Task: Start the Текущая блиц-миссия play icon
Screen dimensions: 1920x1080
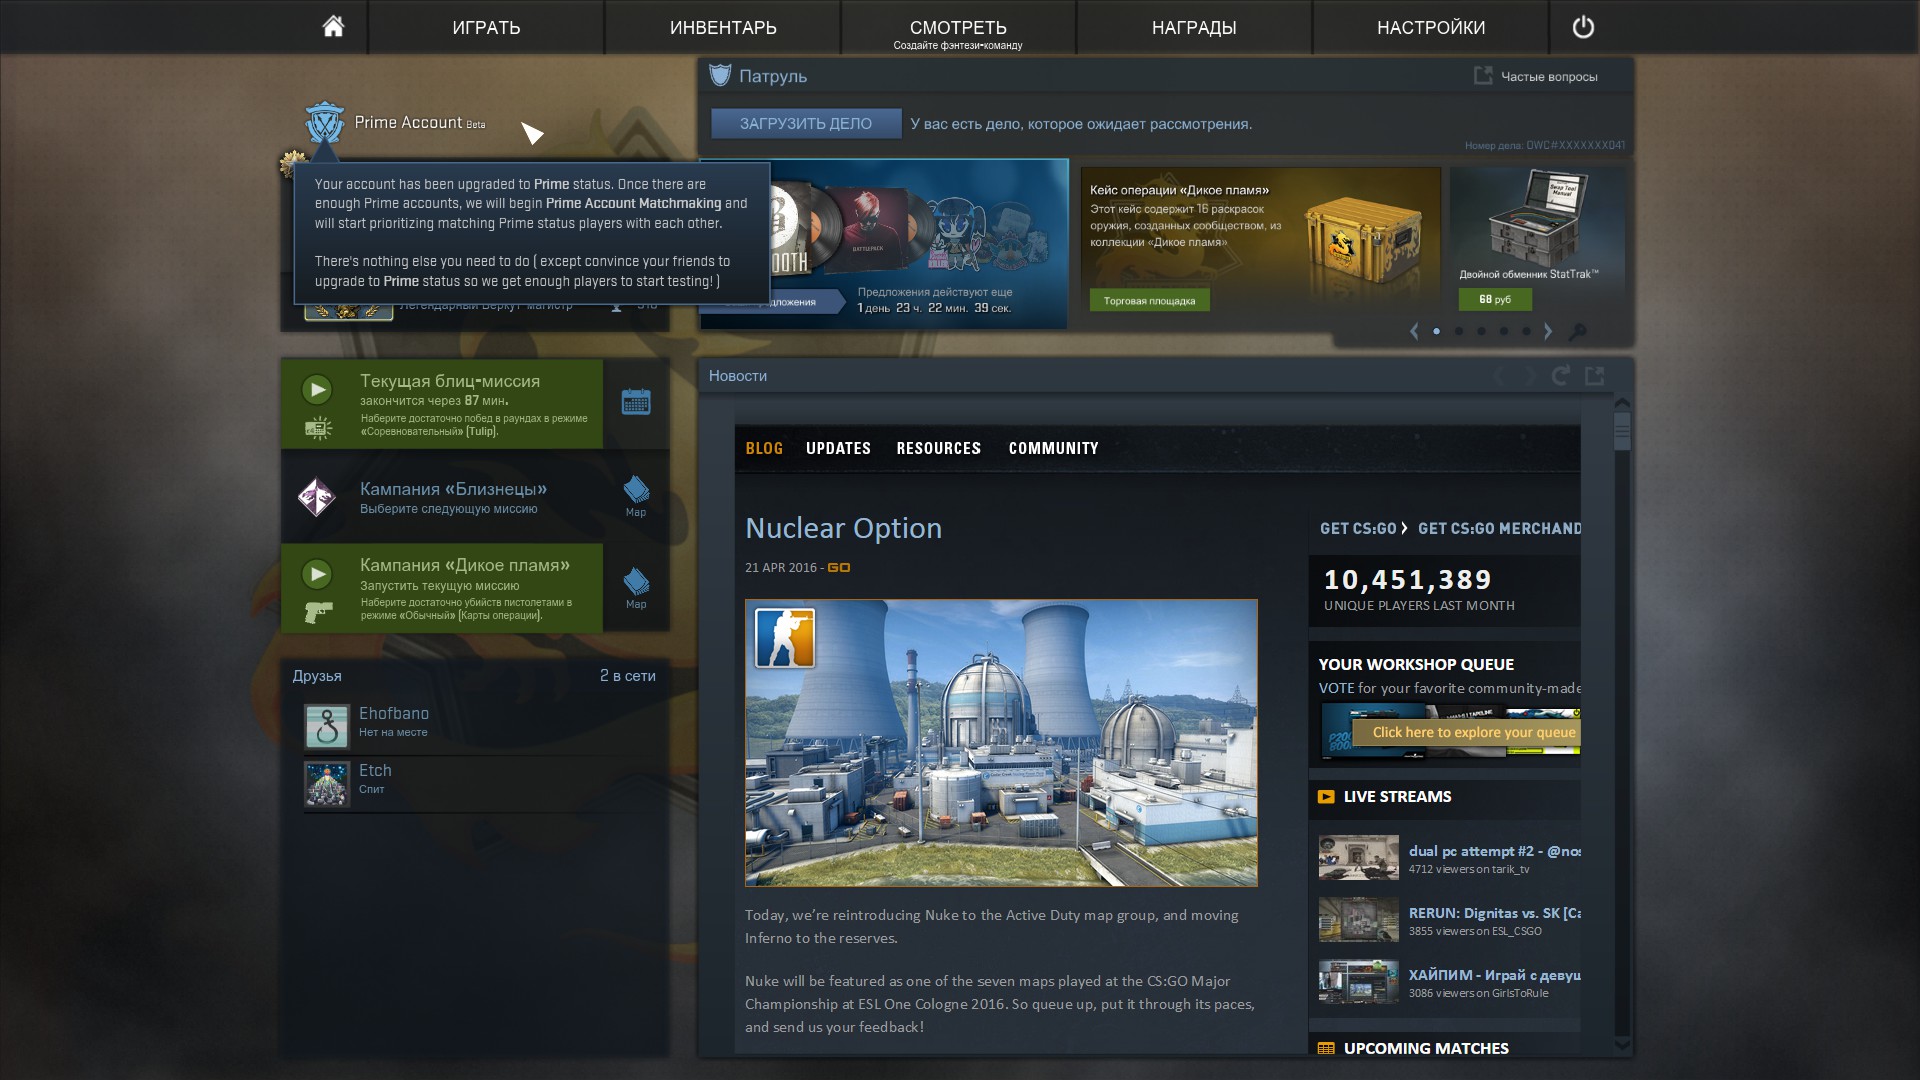Action: [x=317, y=388]
